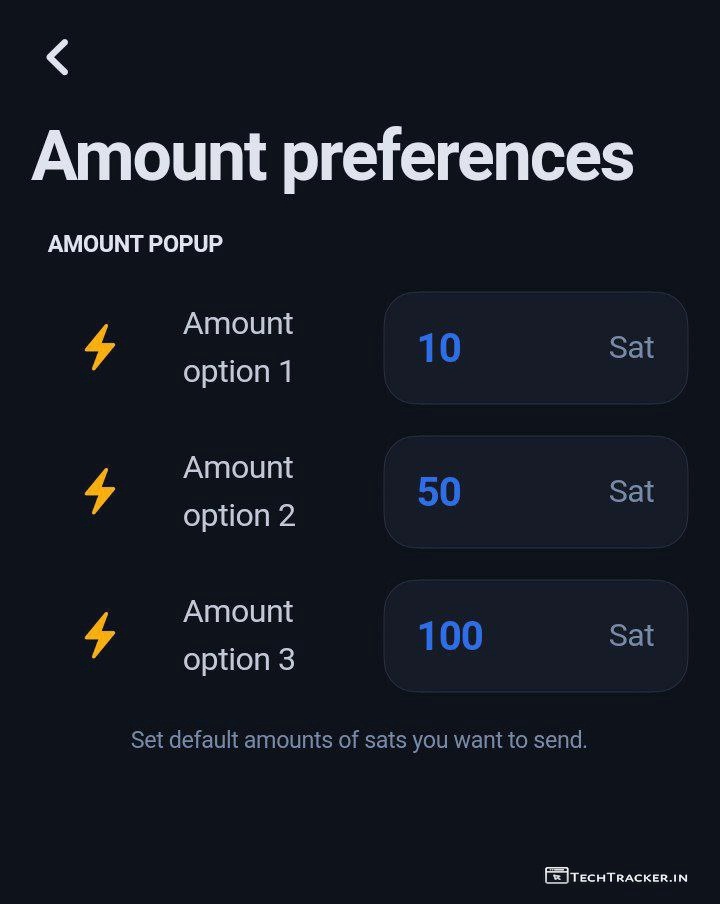
Task: Click the Sat unit label for option 3
Action: pos(631,636)
